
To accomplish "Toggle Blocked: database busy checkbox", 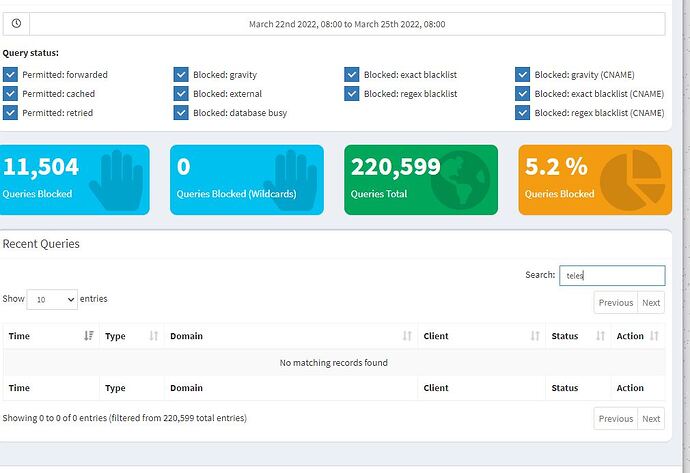I will tap(181, 113).
